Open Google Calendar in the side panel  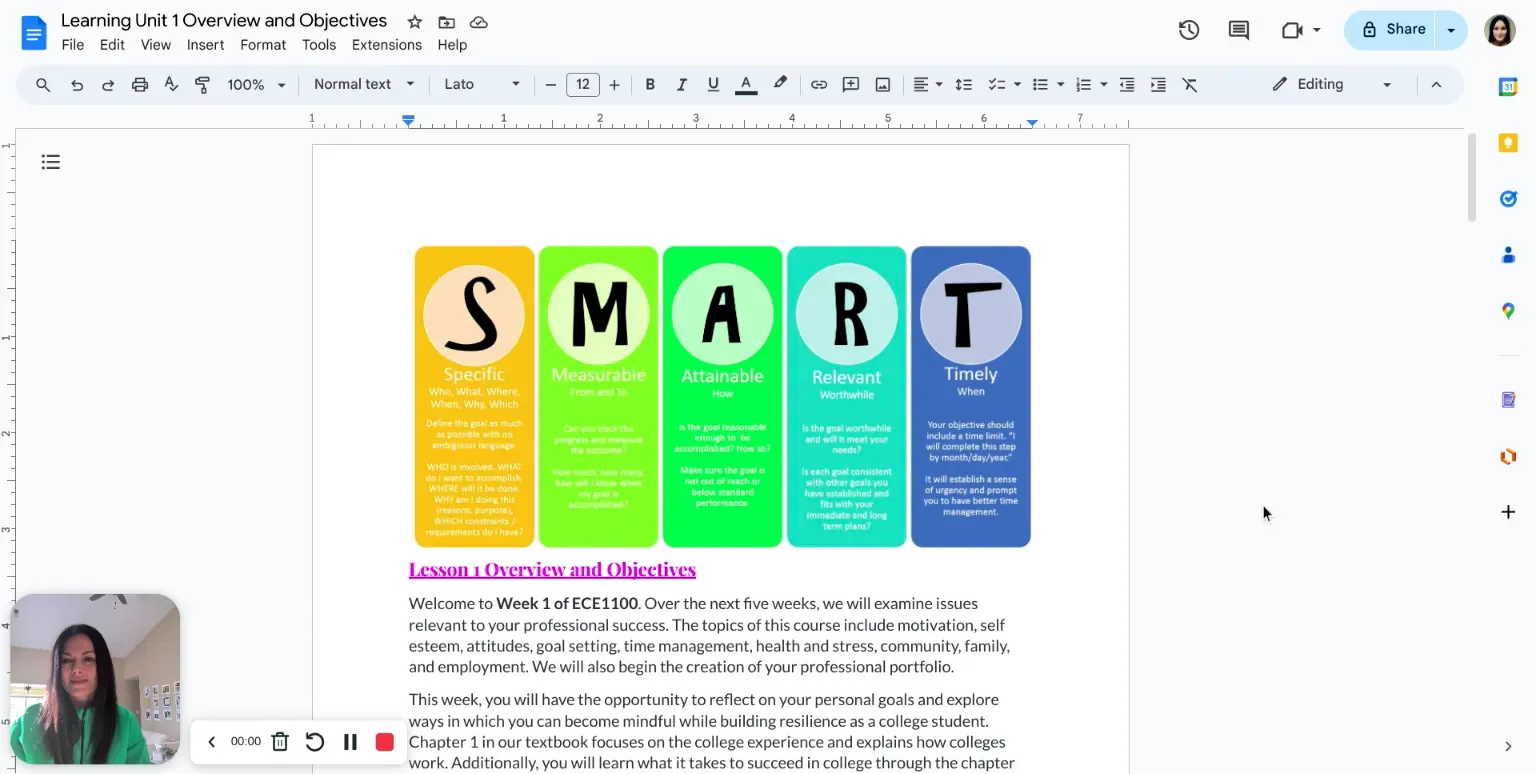1508,87
